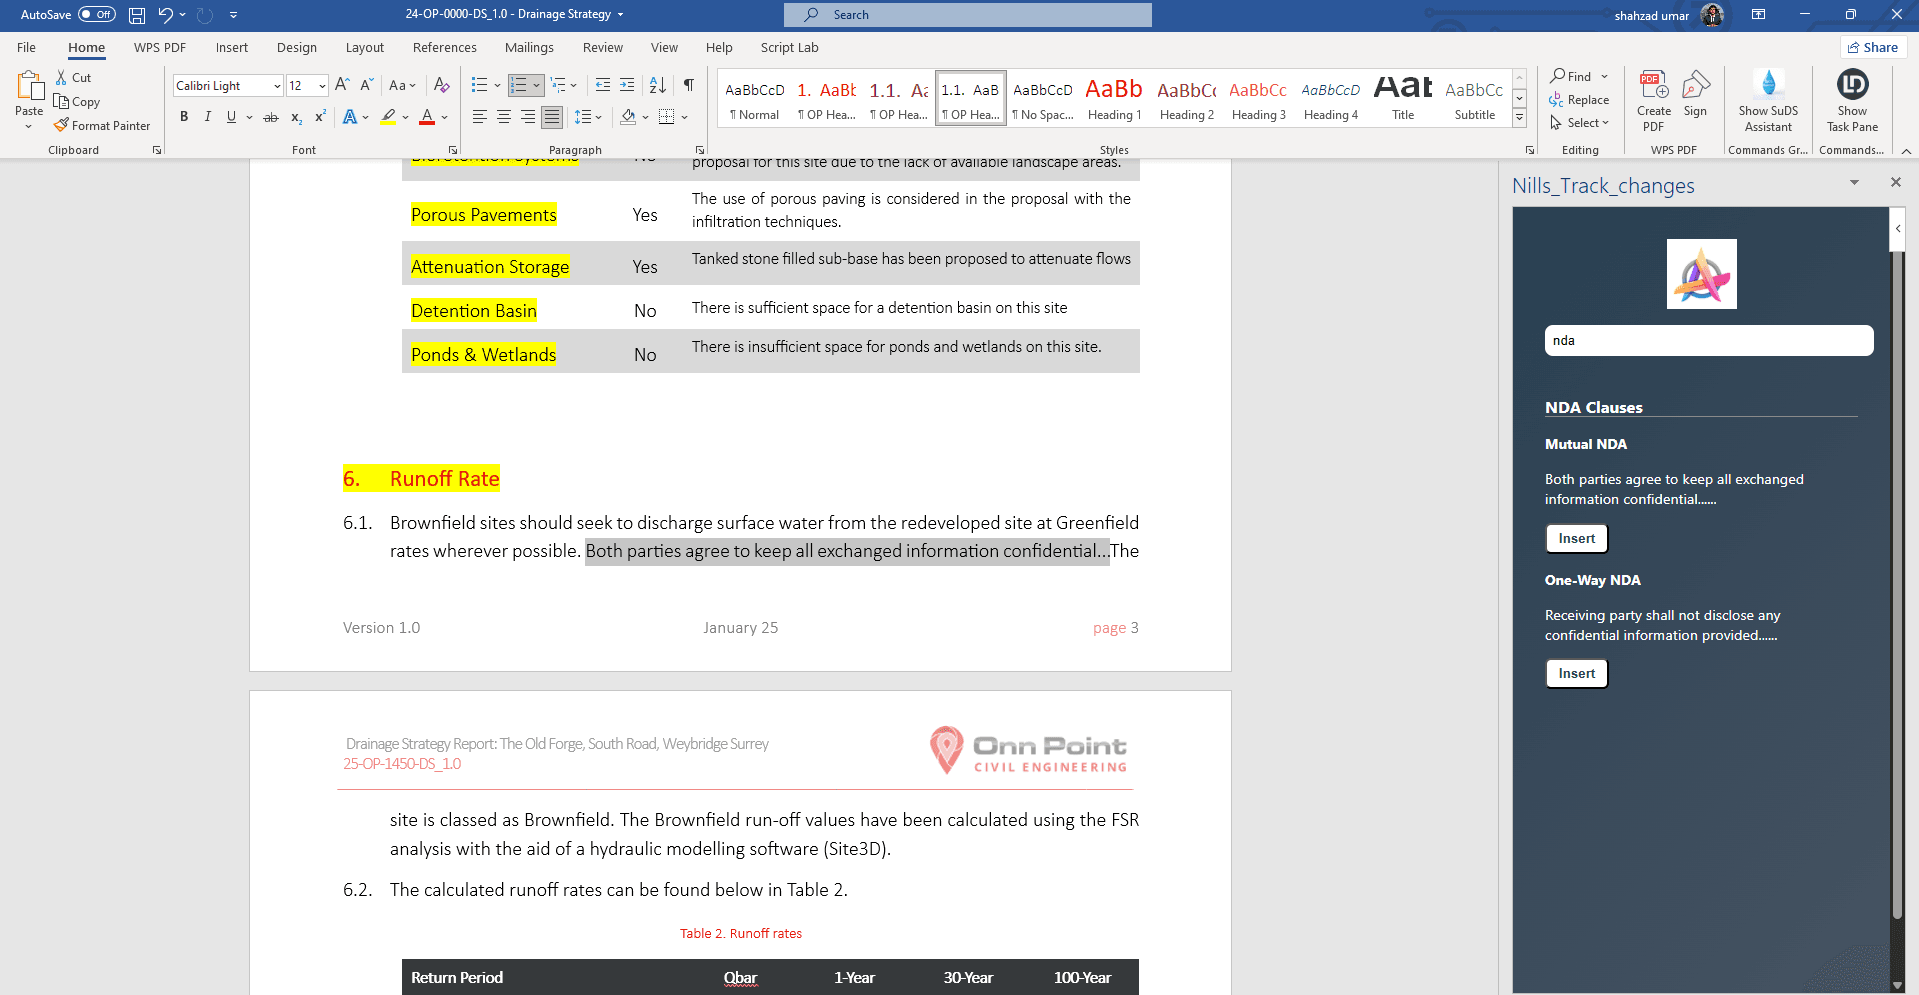Open the font name dropdown
This screenshot has width=1919, height=995.
277,86
